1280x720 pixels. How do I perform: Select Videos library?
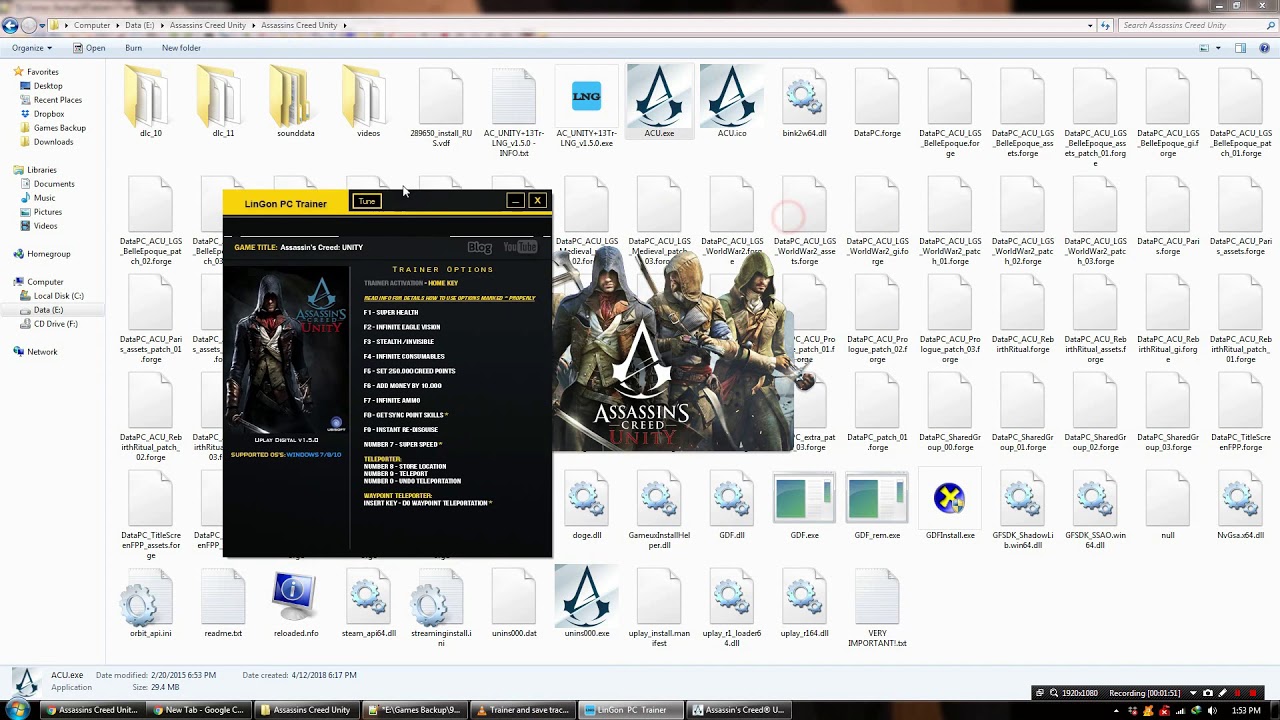coord(45,226)
